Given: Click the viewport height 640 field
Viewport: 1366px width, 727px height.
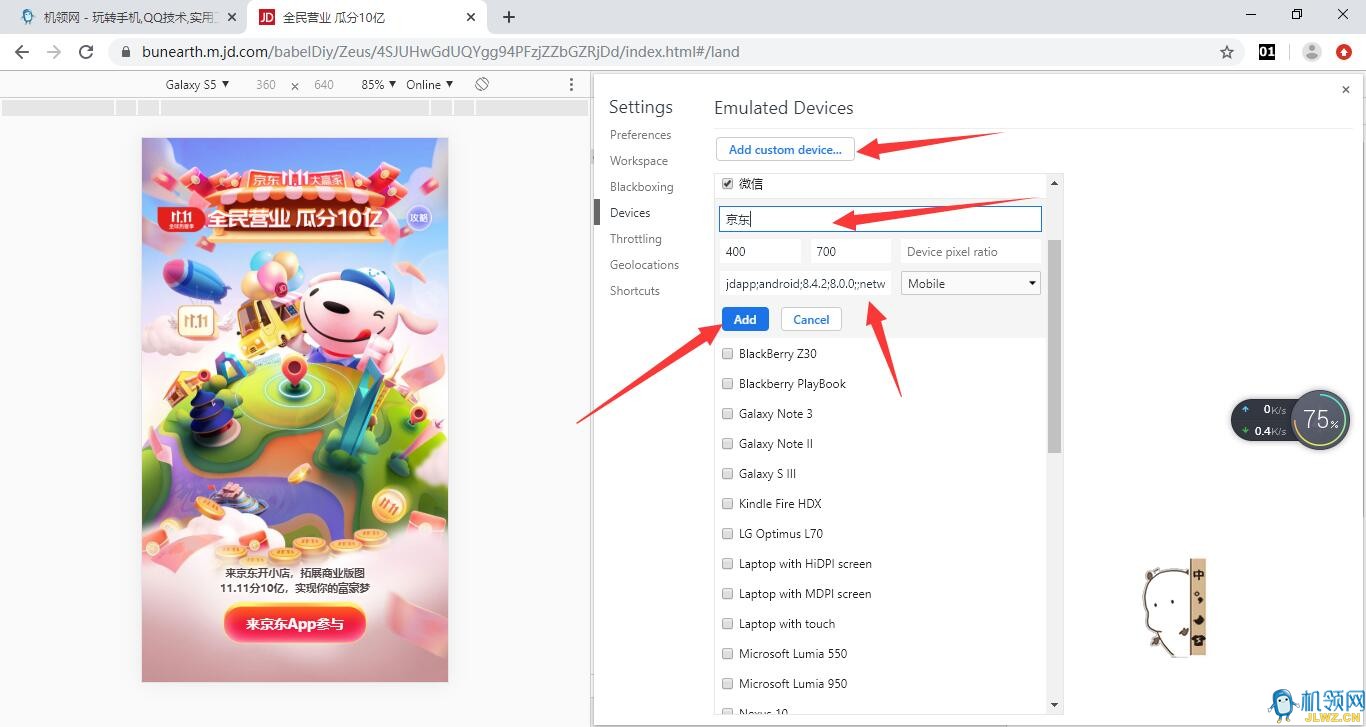Looking at the screenshot, I should pos(324,85).
